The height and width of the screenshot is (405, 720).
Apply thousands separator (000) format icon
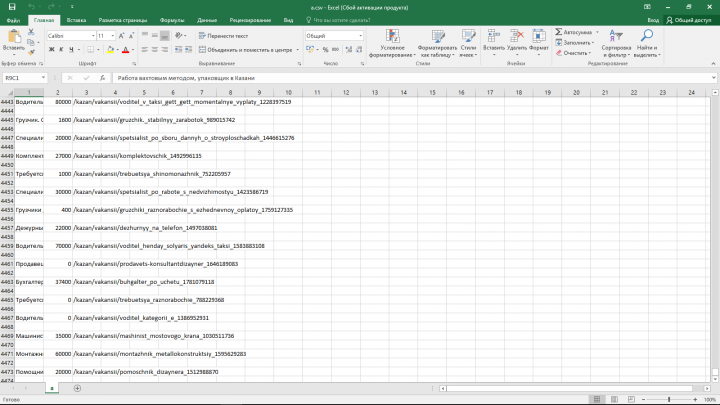pos(335,50)
